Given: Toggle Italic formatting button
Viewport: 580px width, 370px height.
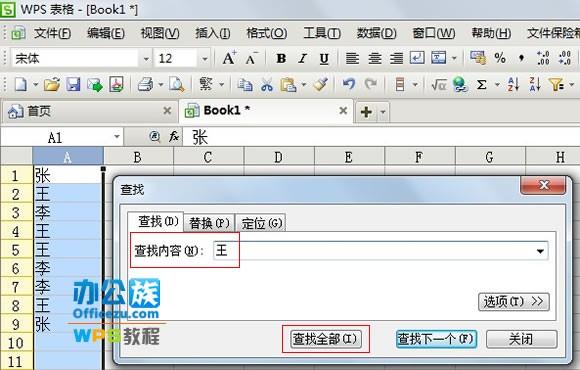Looking at the screenshot, I should [x=303, y=58].
